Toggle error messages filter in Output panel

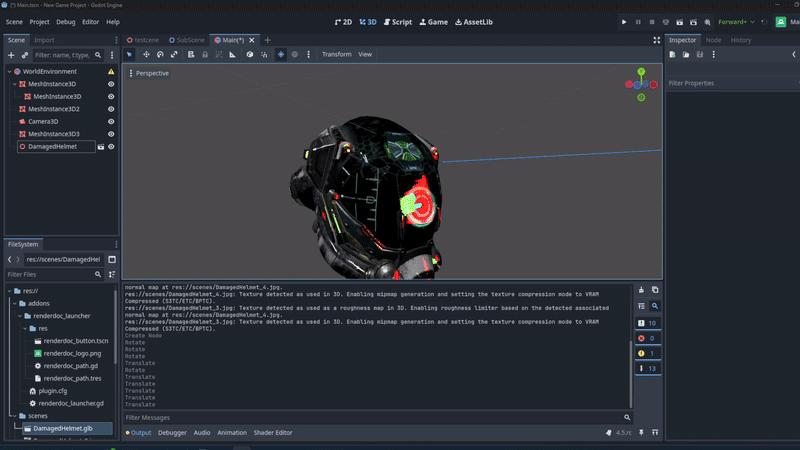648,338
